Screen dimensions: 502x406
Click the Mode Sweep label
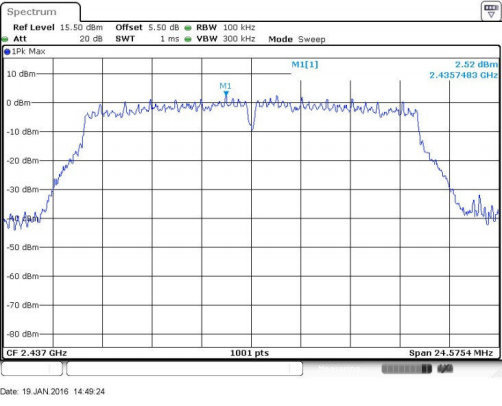click(x=297, y=39)
